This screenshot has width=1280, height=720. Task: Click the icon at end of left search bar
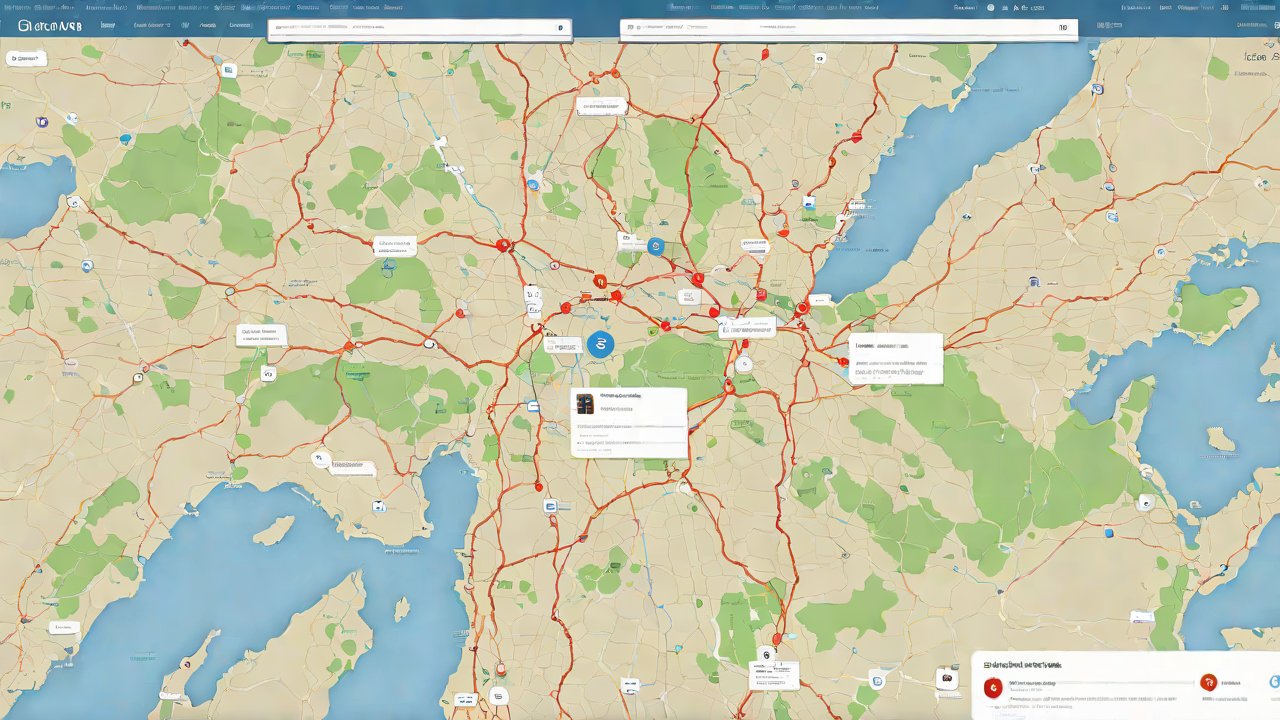pos(560,29)
